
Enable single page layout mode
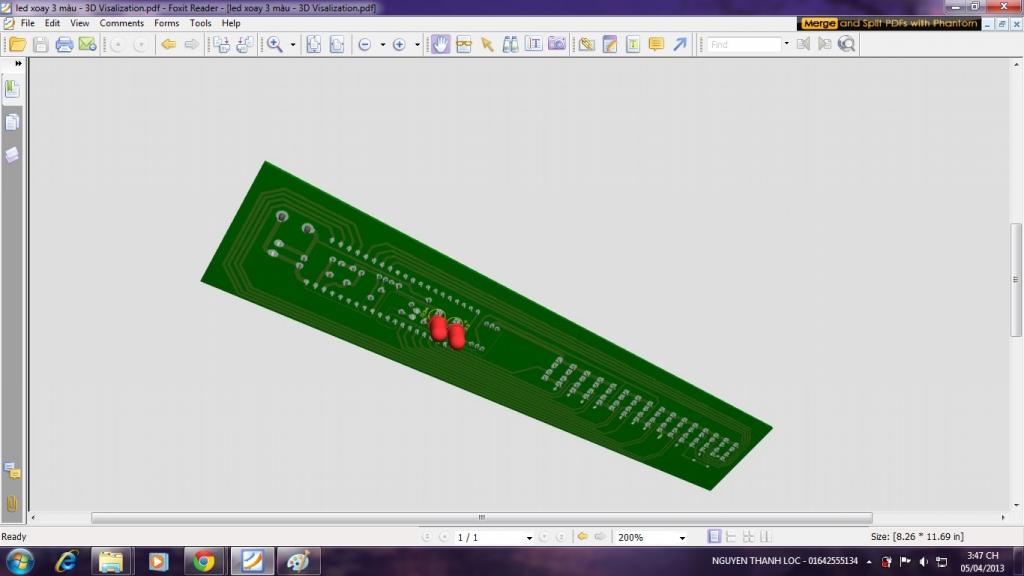click(714, 537)
